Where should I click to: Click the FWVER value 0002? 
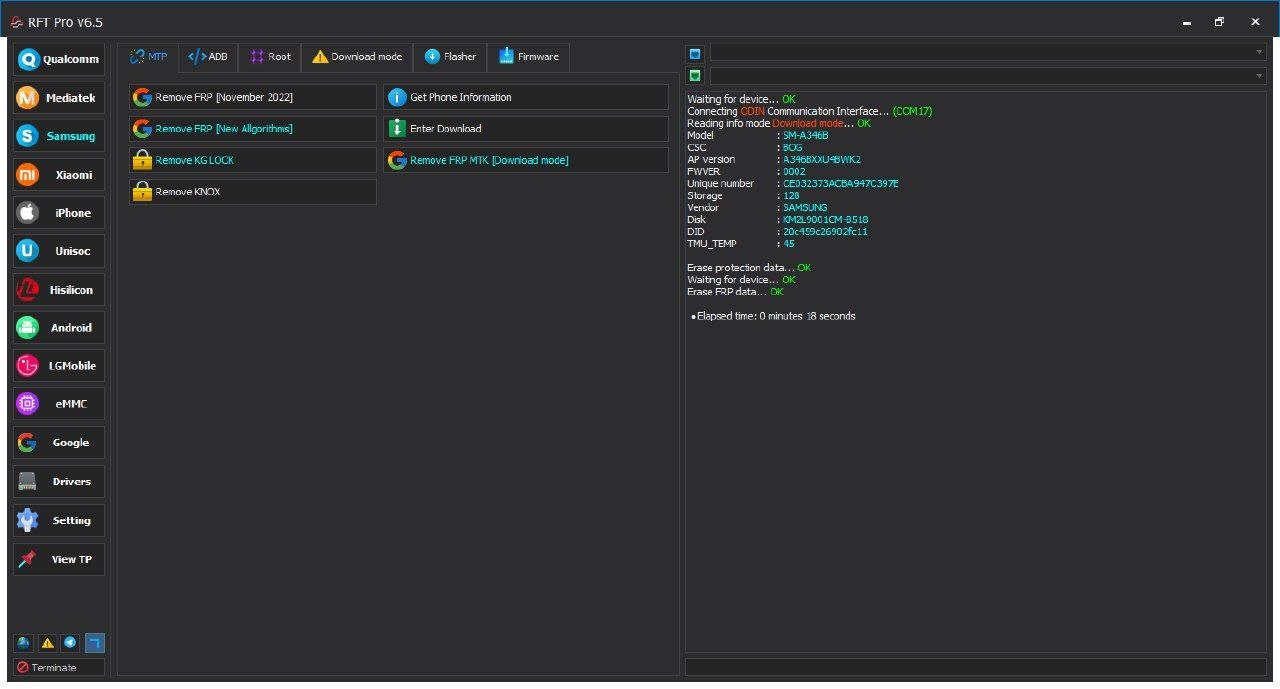(x=794, y=172)
